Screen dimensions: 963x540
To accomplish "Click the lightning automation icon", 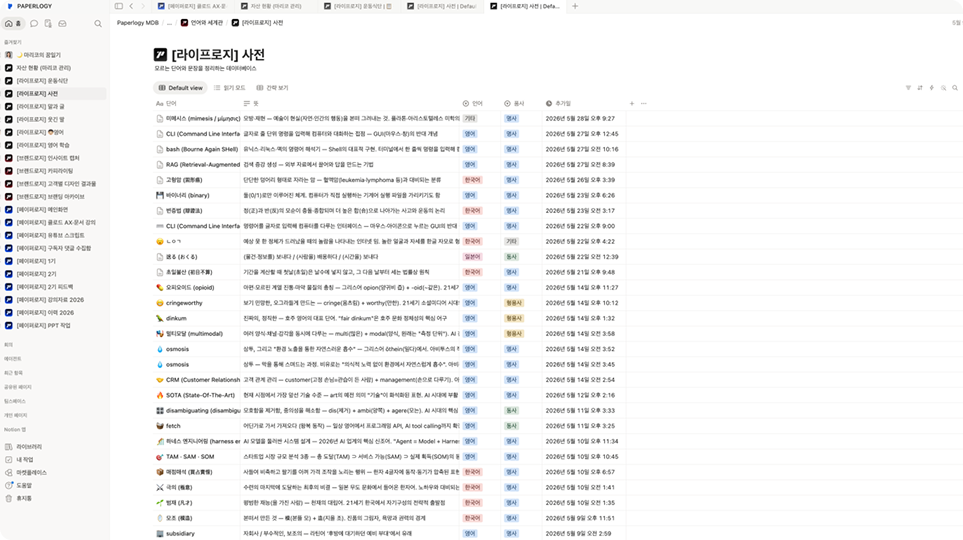I will 932,88.
